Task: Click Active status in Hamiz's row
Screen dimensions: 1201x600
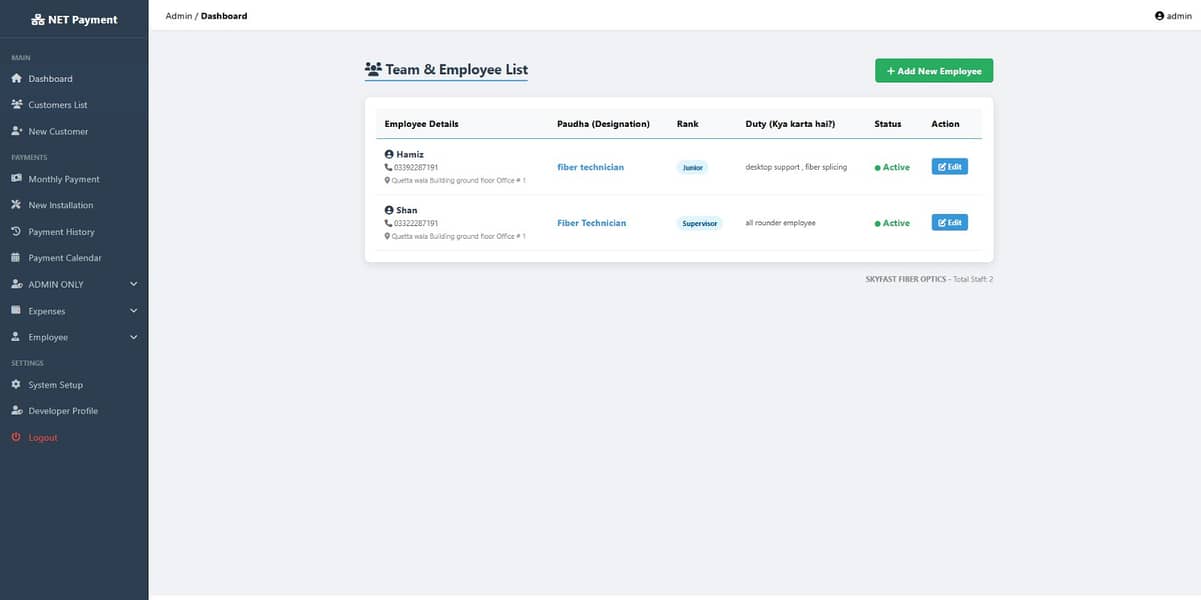Action: click(892, 167)
